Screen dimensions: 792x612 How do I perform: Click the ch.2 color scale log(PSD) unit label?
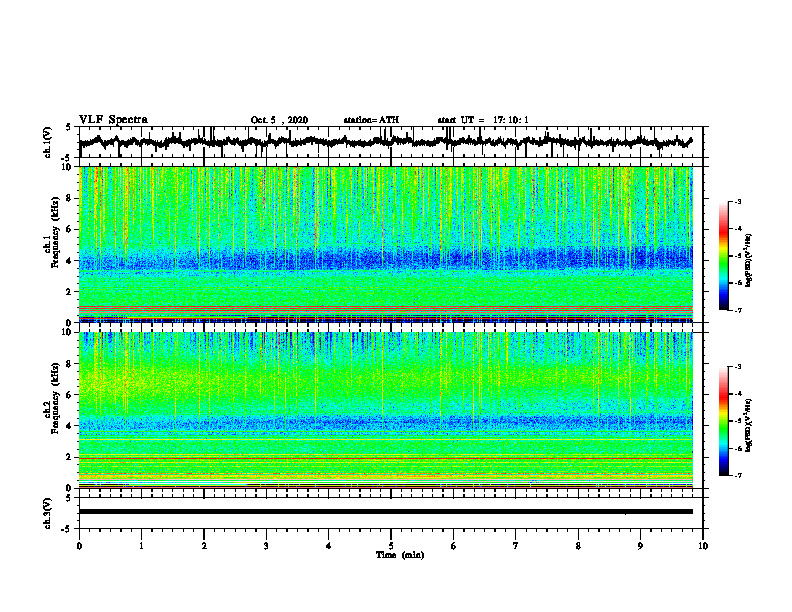pos(749,426)
